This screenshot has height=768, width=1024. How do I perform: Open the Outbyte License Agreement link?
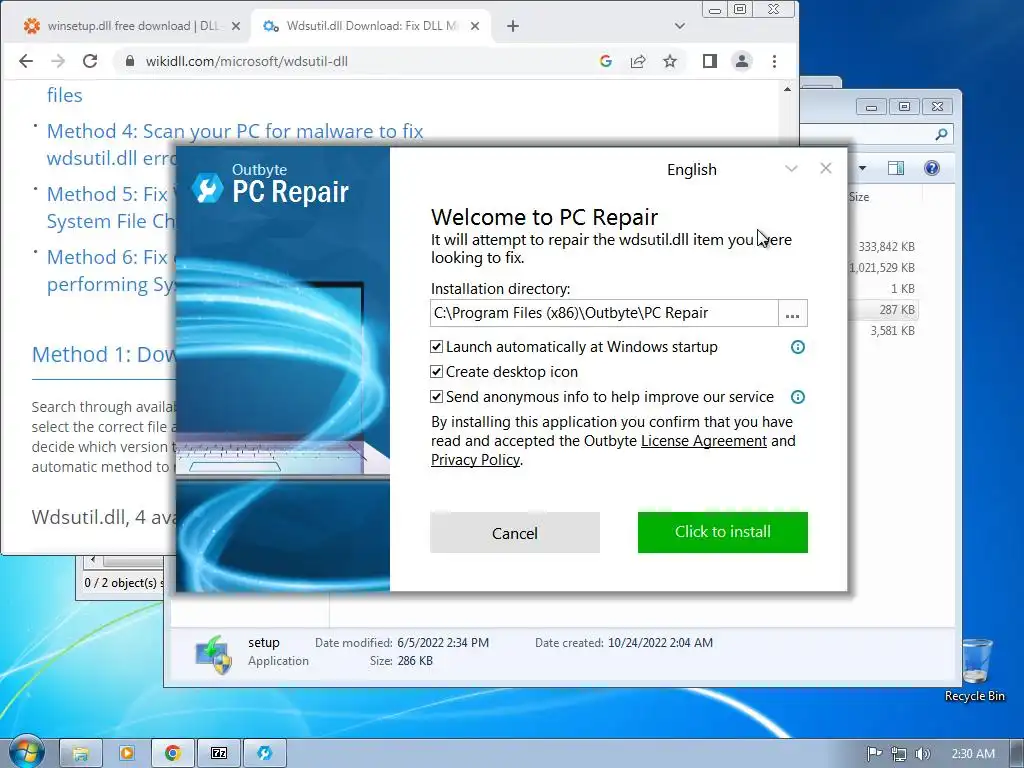pos(703,441)
